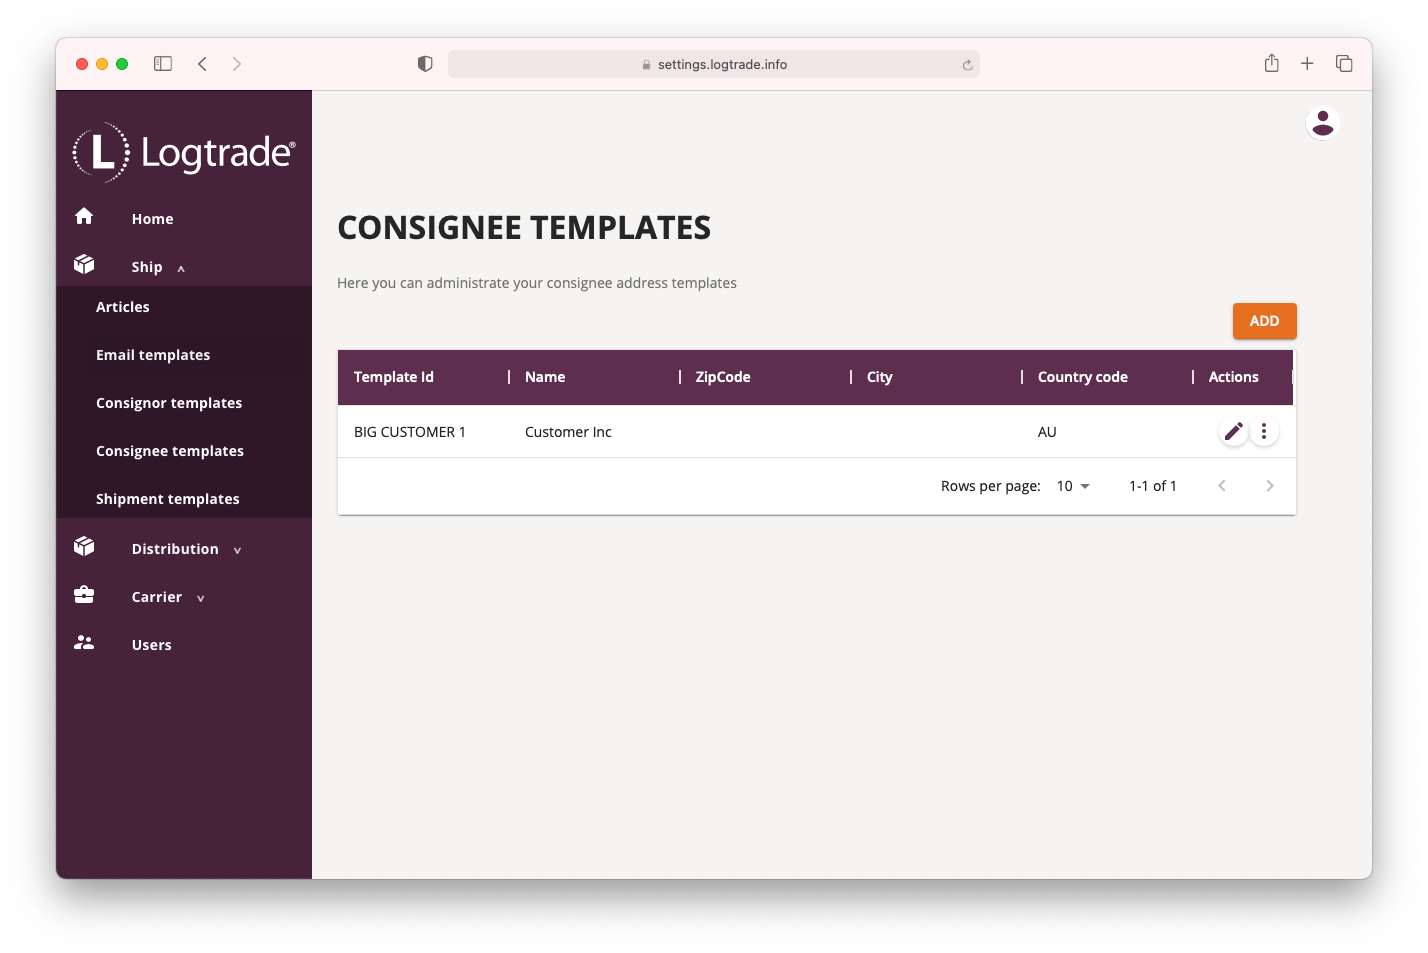1428x953 pixels.
Task: Click the settings.logtrade.info address bar
Action: 714,64
